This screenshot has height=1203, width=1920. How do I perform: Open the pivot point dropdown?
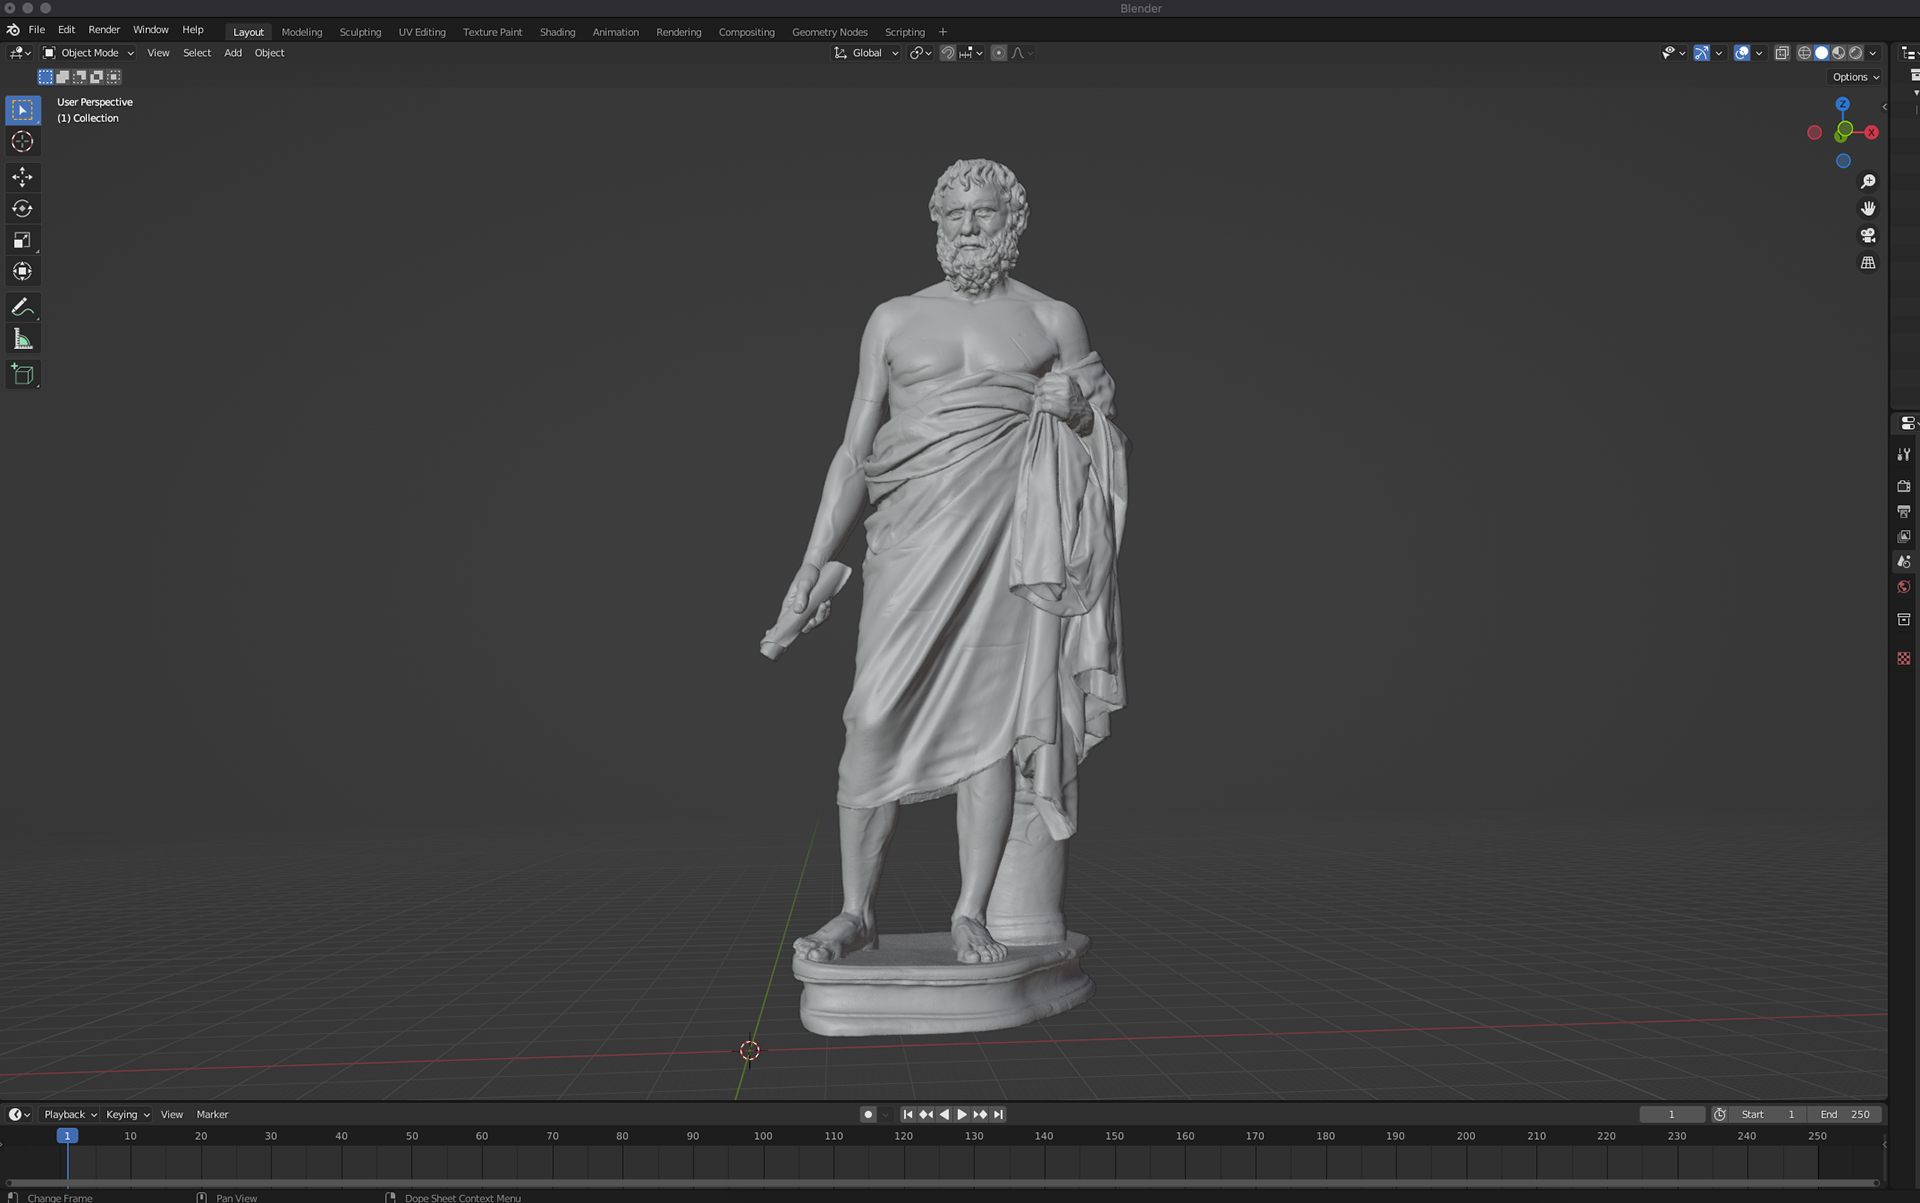(921, 53)
